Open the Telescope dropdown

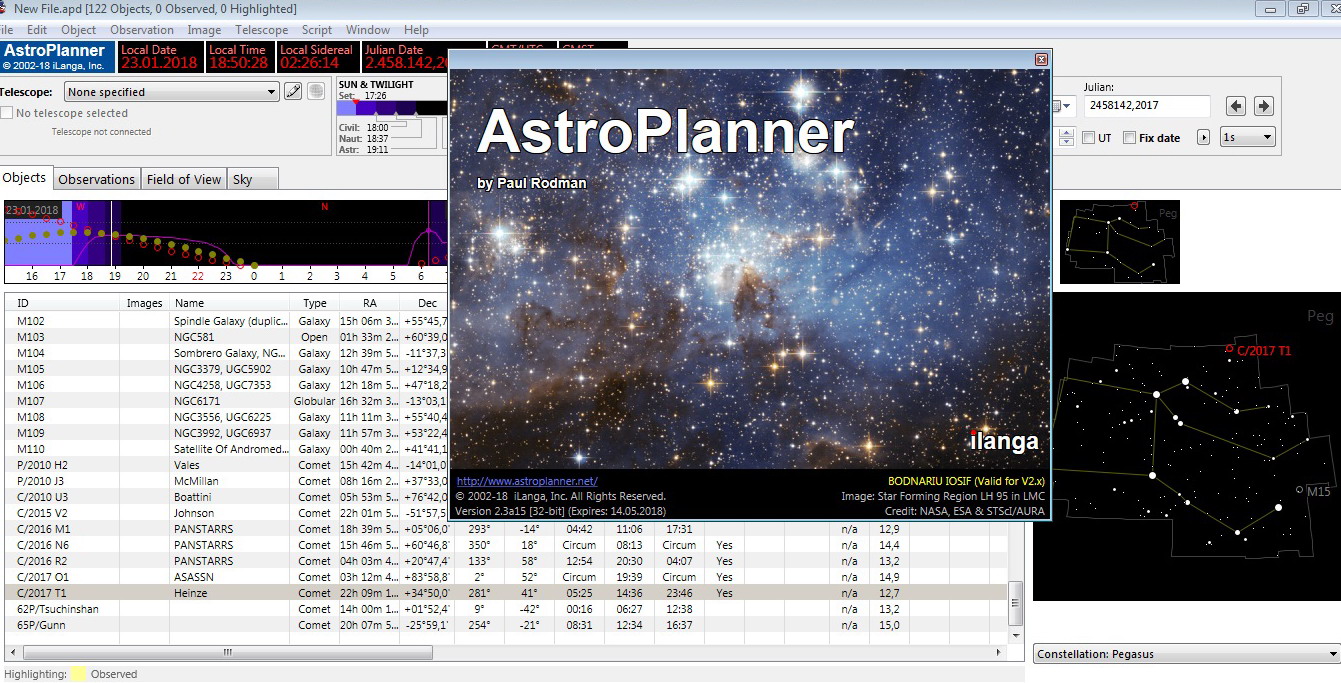(x=171, y=92)
